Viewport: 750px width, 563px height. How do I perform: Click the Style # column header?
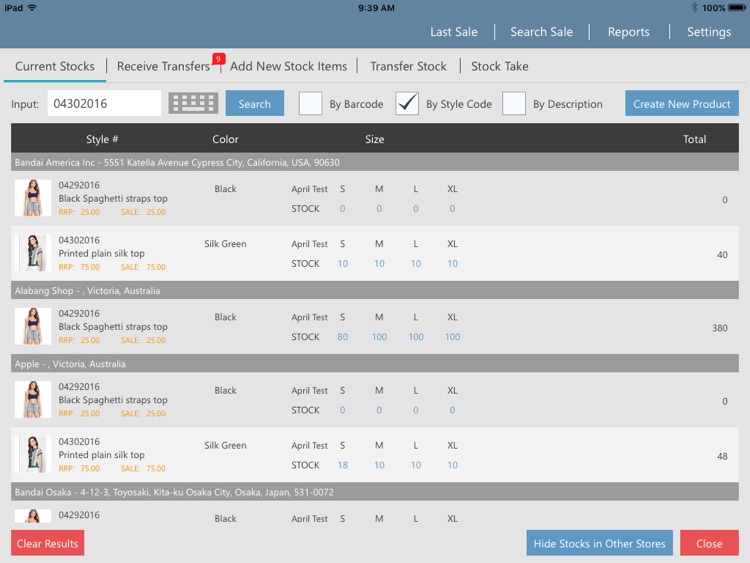(102, 139)
